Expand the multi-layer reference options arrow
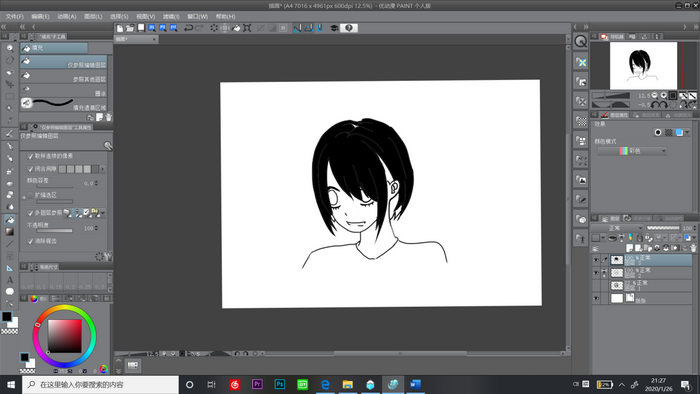 (x=103, y=213)
